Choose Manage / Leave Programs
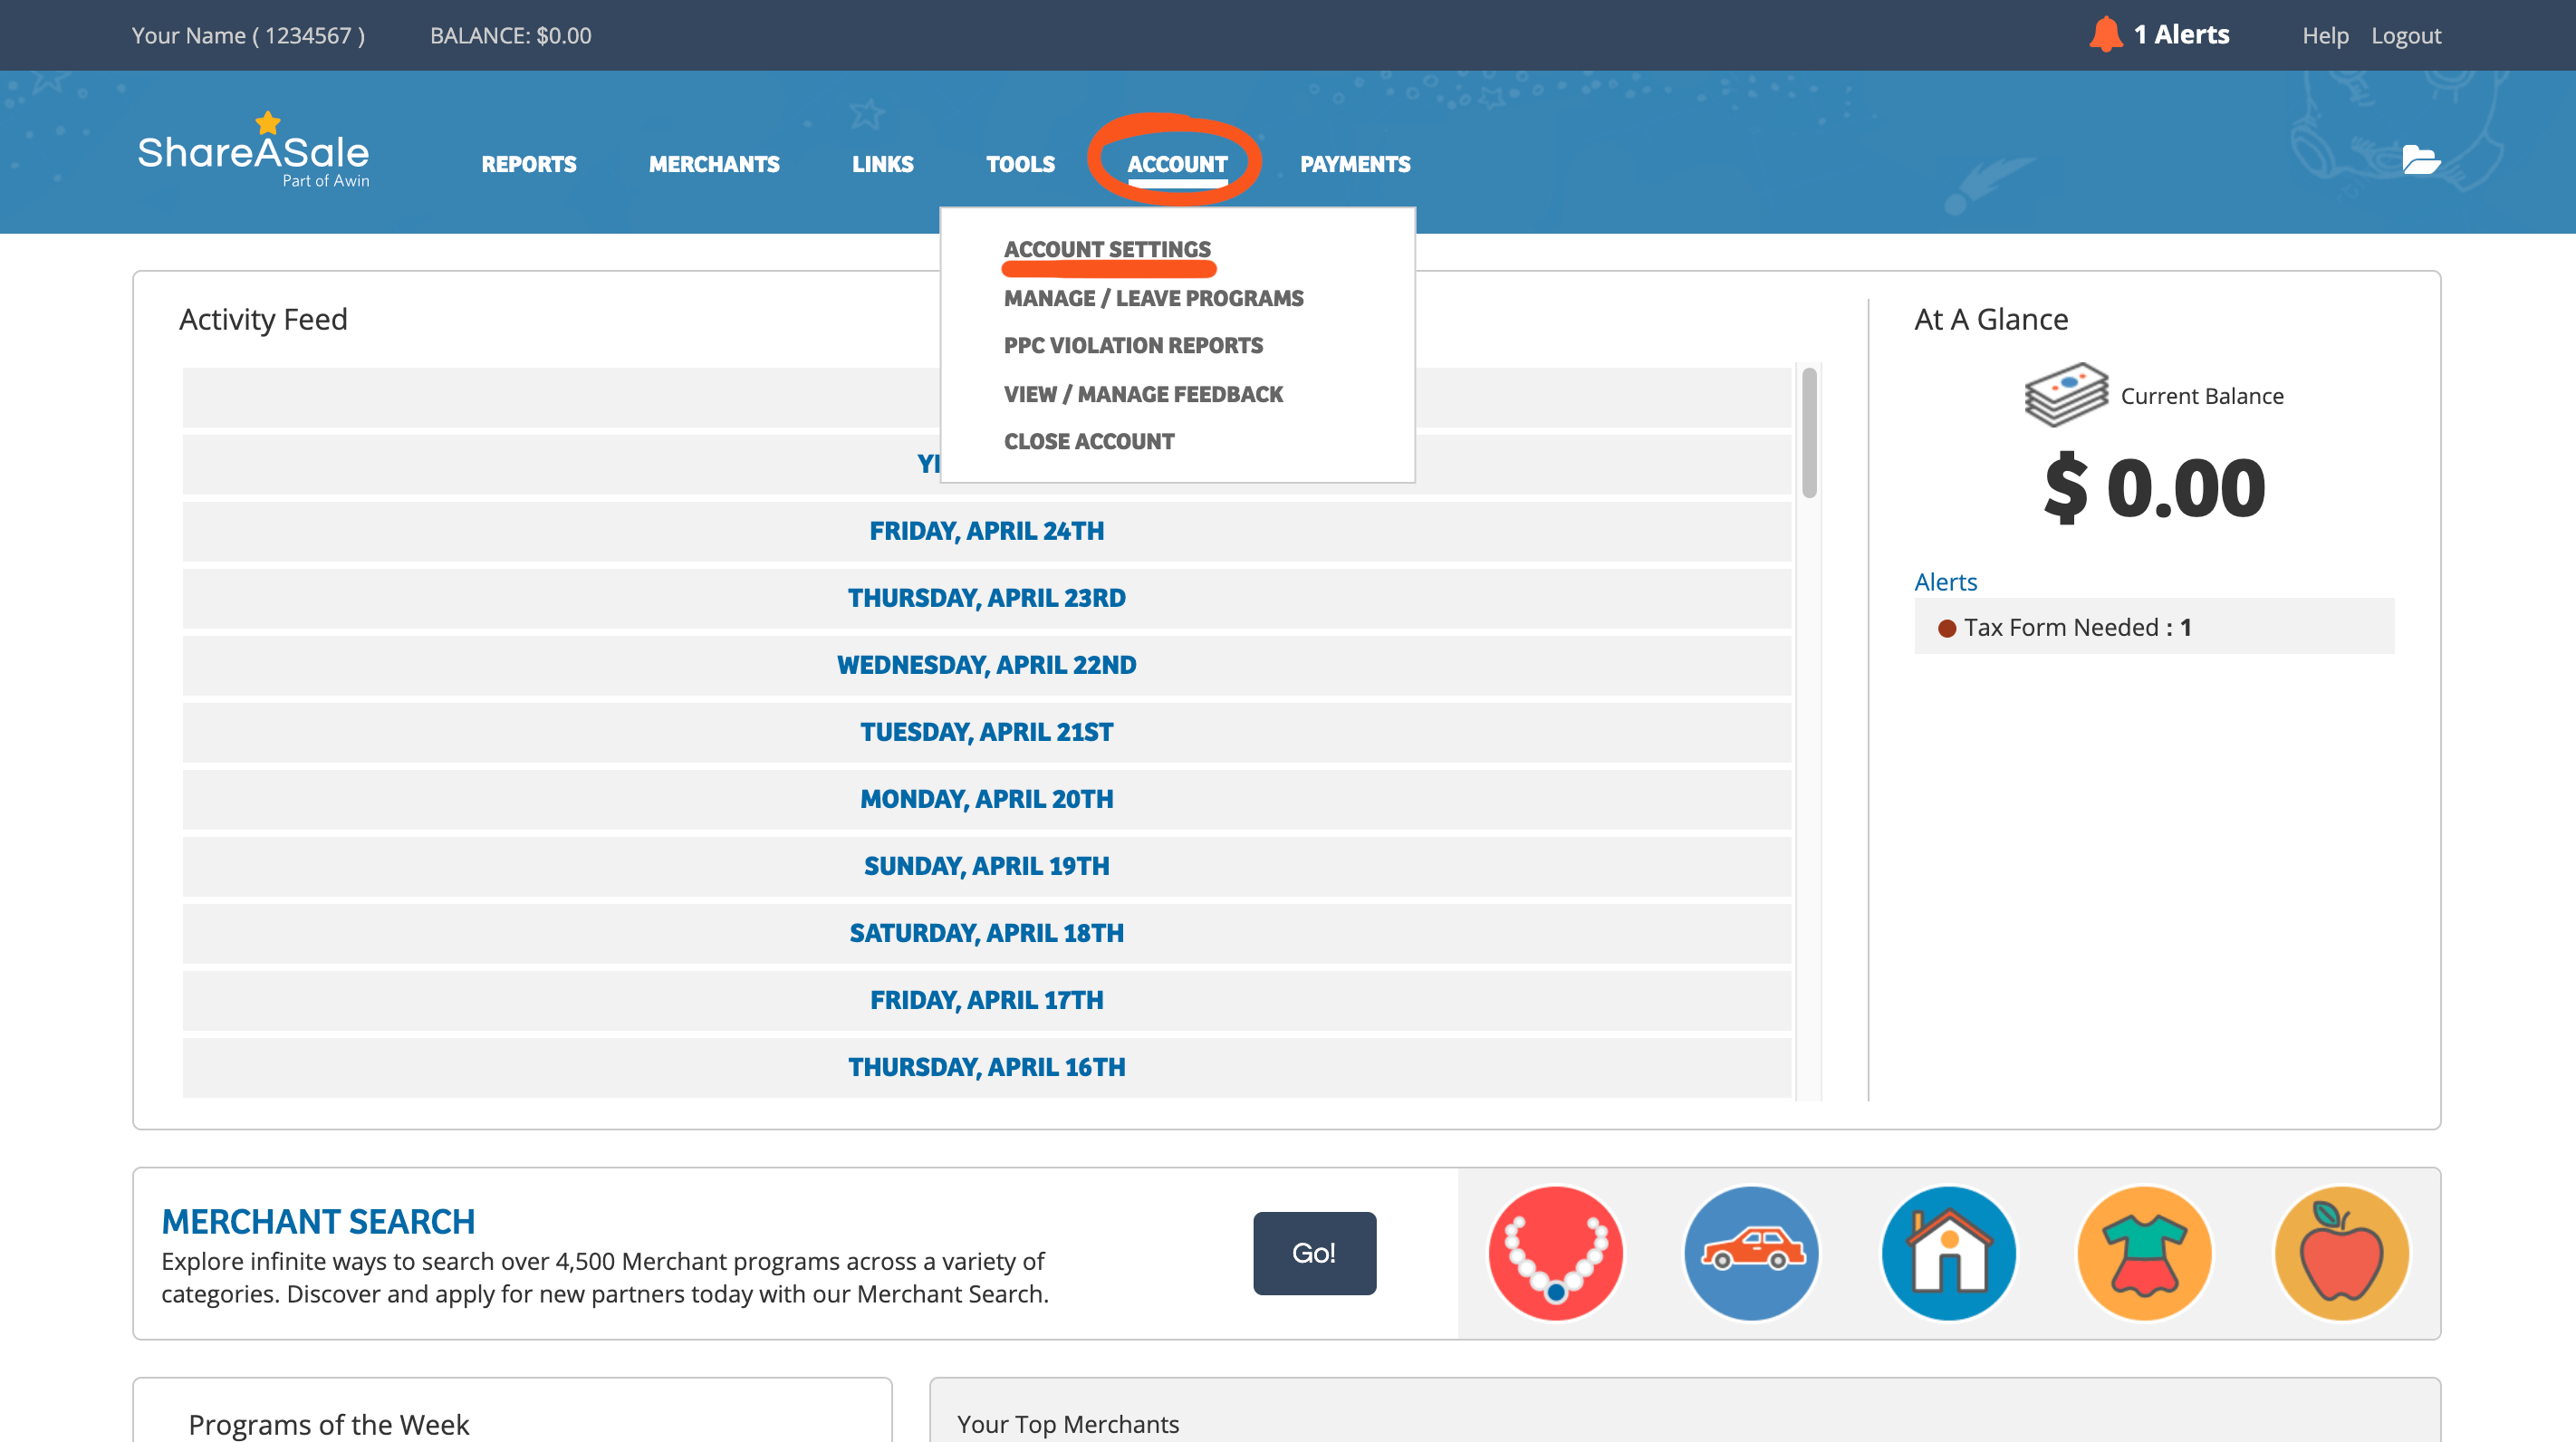The height and width of the screenshot is (1442, 2576). [x=1153, y=298]
